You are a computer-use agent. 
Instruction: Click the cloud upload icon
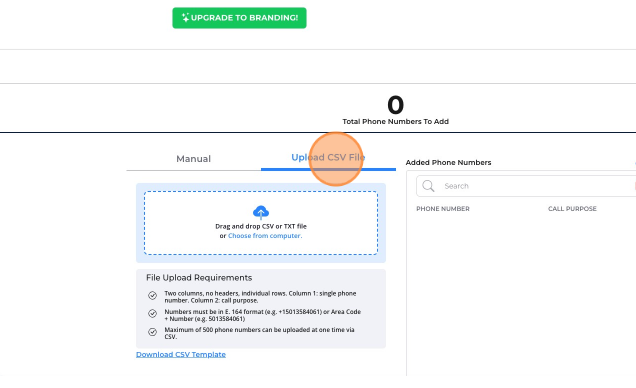[x=261, y=212]
